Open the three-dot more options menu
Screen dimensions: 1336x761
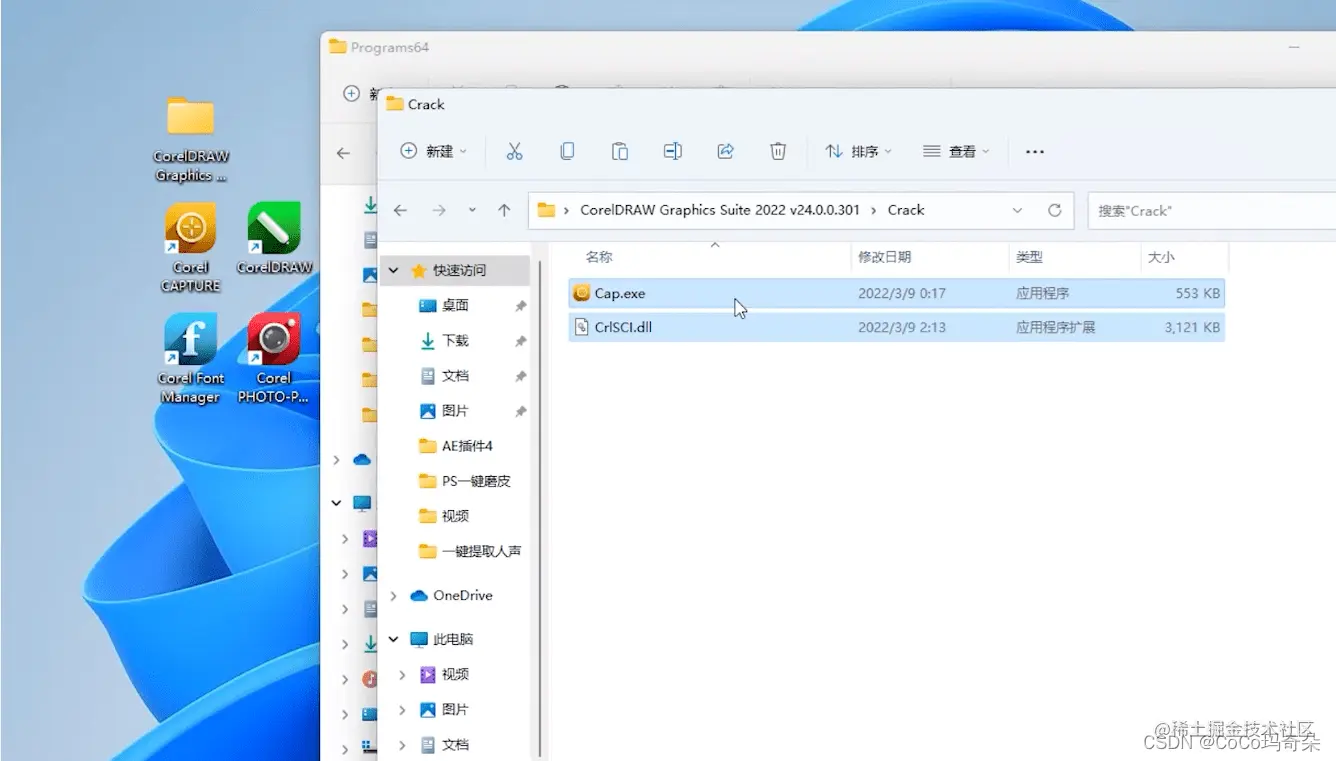[1035, 152]
